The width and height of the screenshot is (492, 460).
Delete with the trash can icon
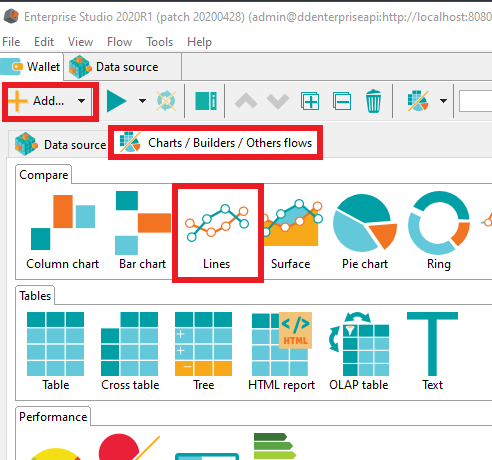pos(374,101)
